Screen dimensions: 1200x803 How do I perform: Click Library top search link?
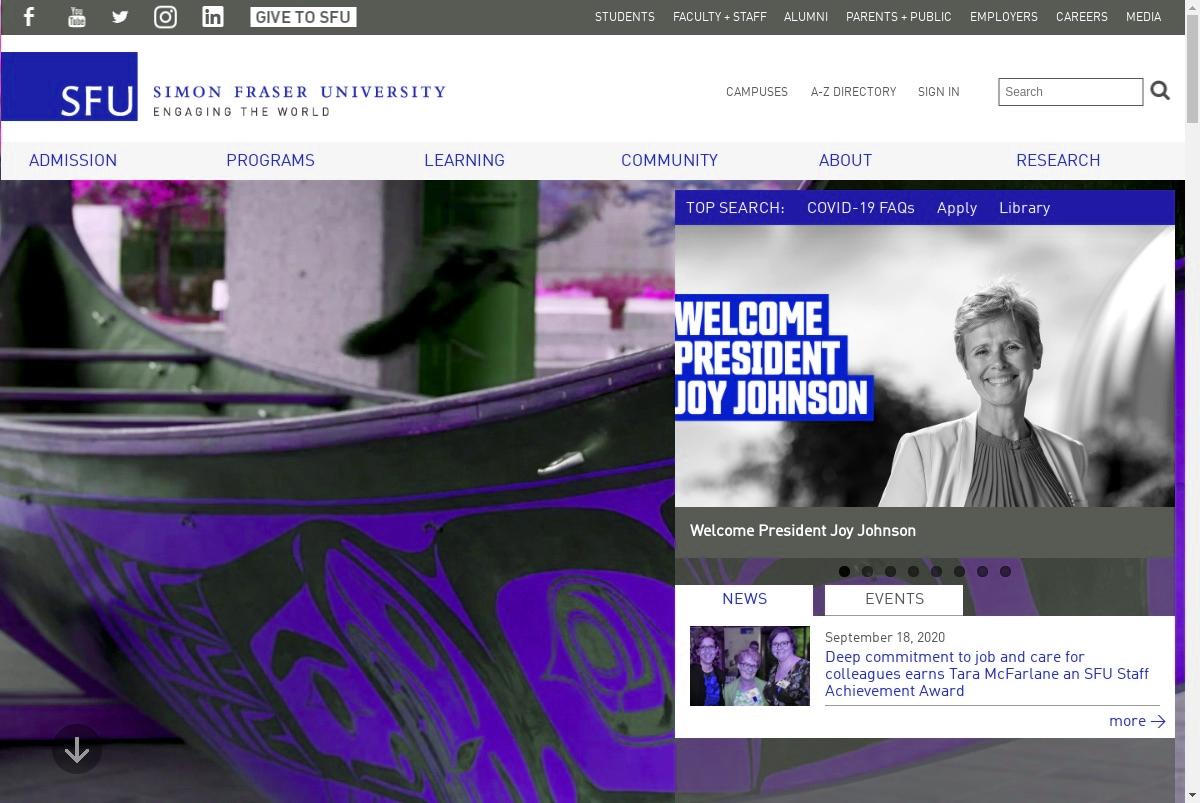[x=1024, y=208]
